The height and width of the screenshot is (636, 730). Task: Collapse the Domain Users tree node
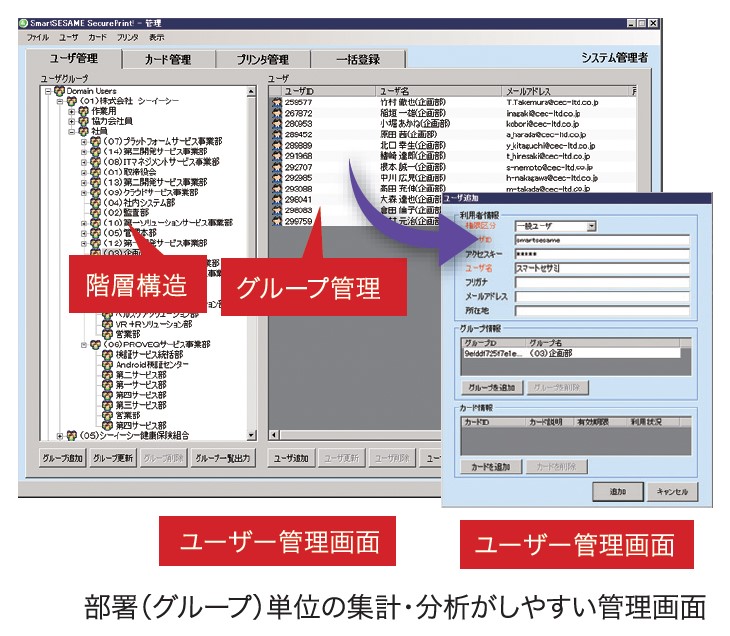tap(48, 91)
